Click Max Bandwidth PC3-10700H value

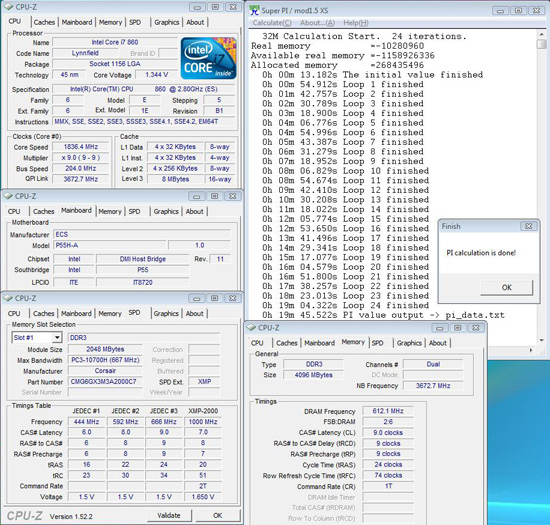[105, 360]
